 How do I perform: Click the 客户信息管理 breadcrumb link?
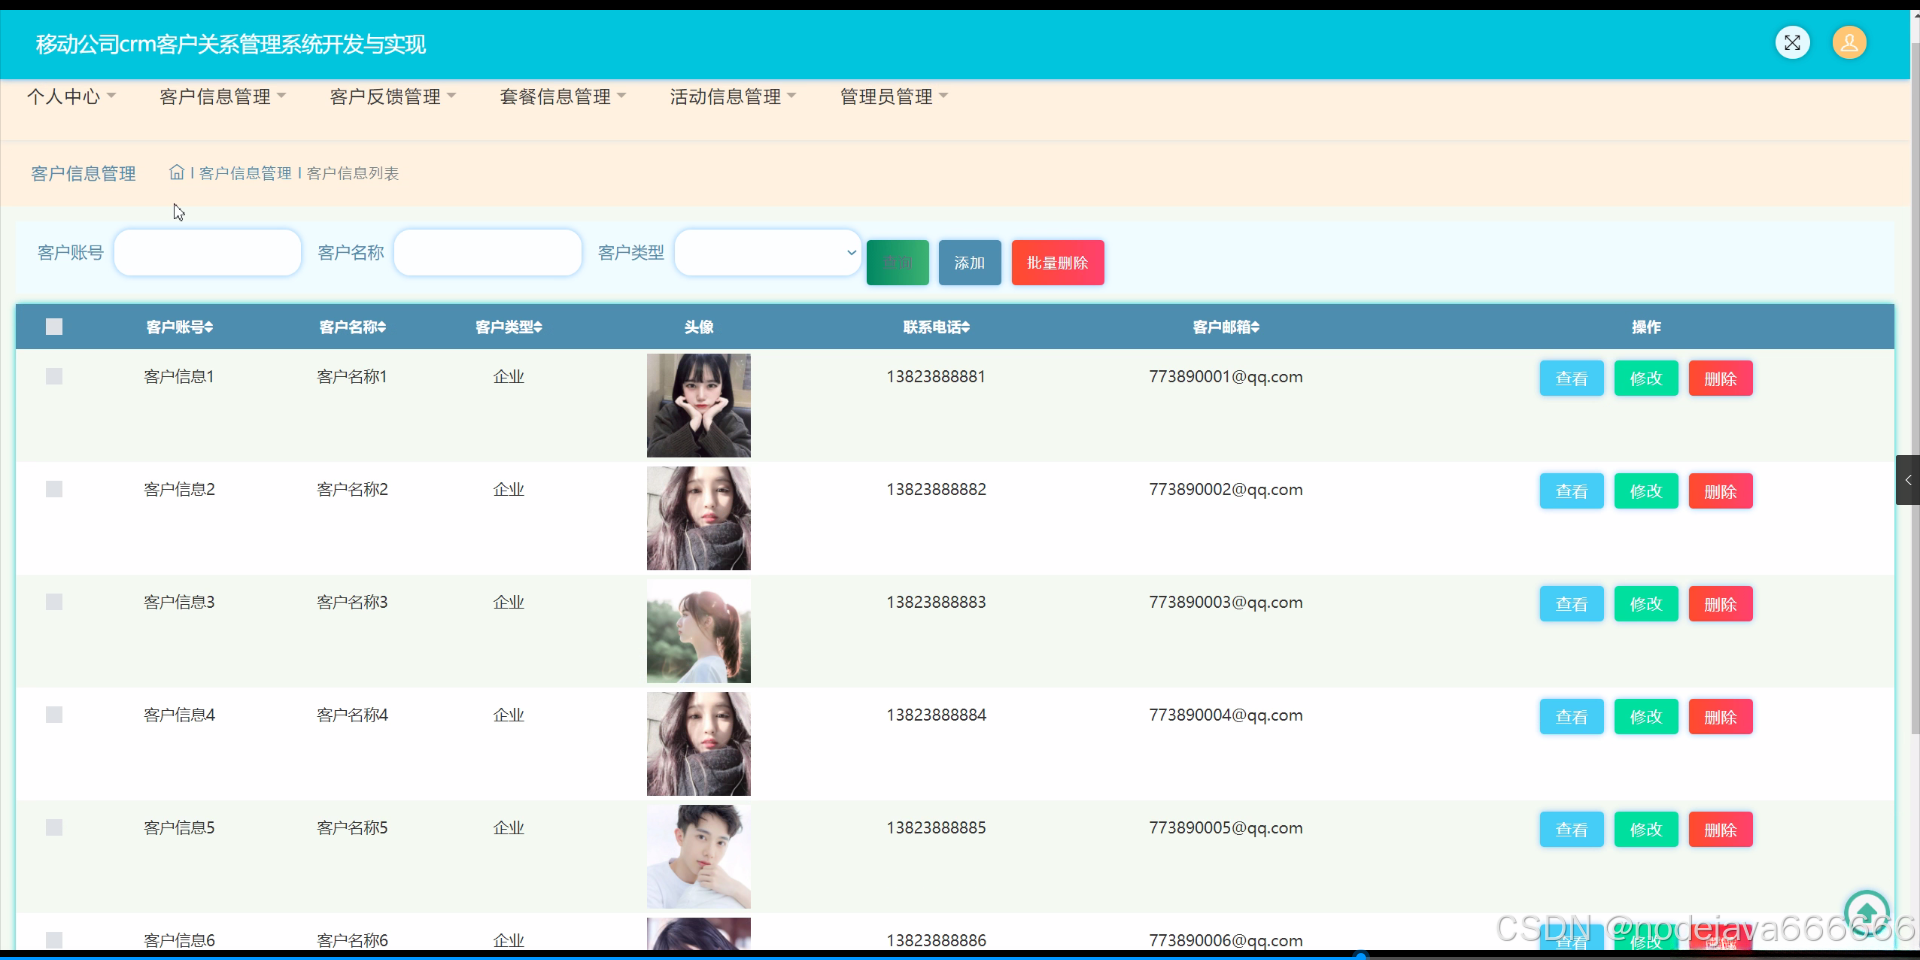tap(245, 173)
